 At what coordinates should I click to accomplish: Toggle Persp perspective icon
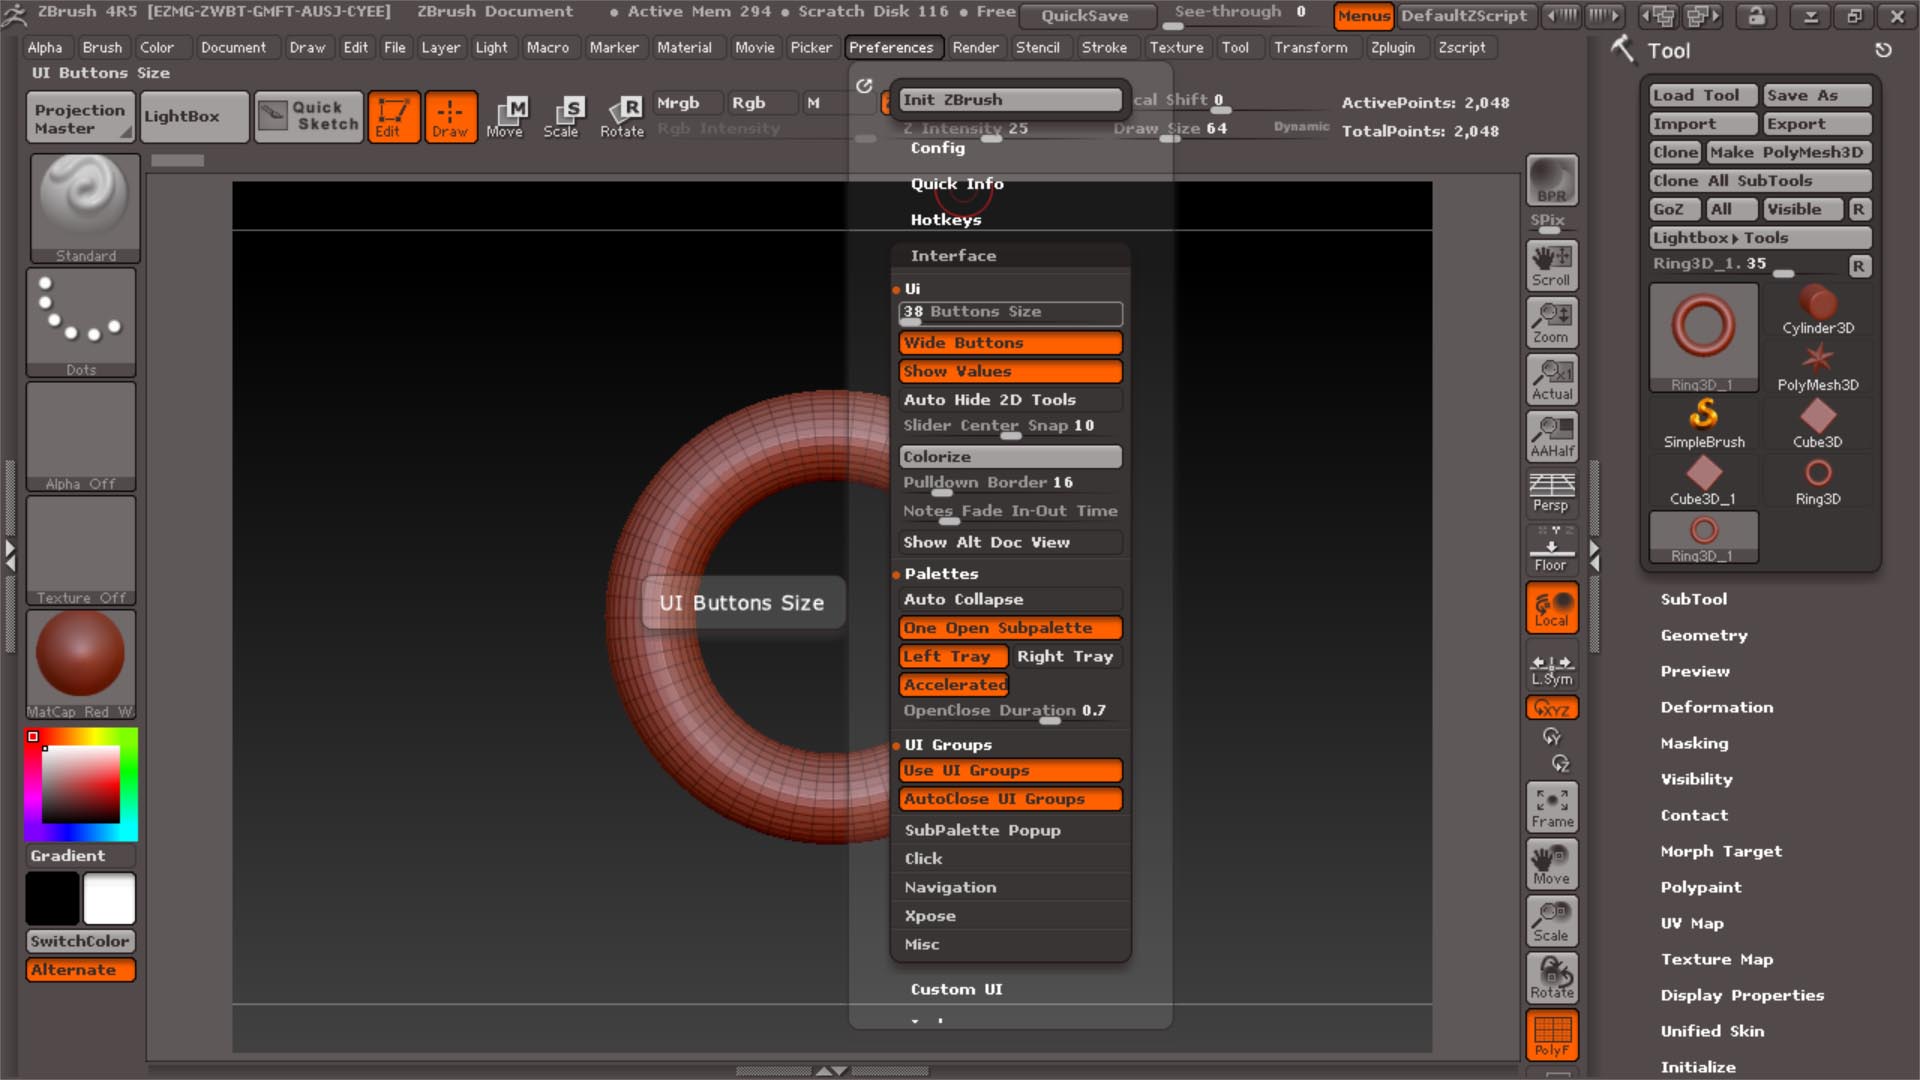click(x=1552, y=491)
